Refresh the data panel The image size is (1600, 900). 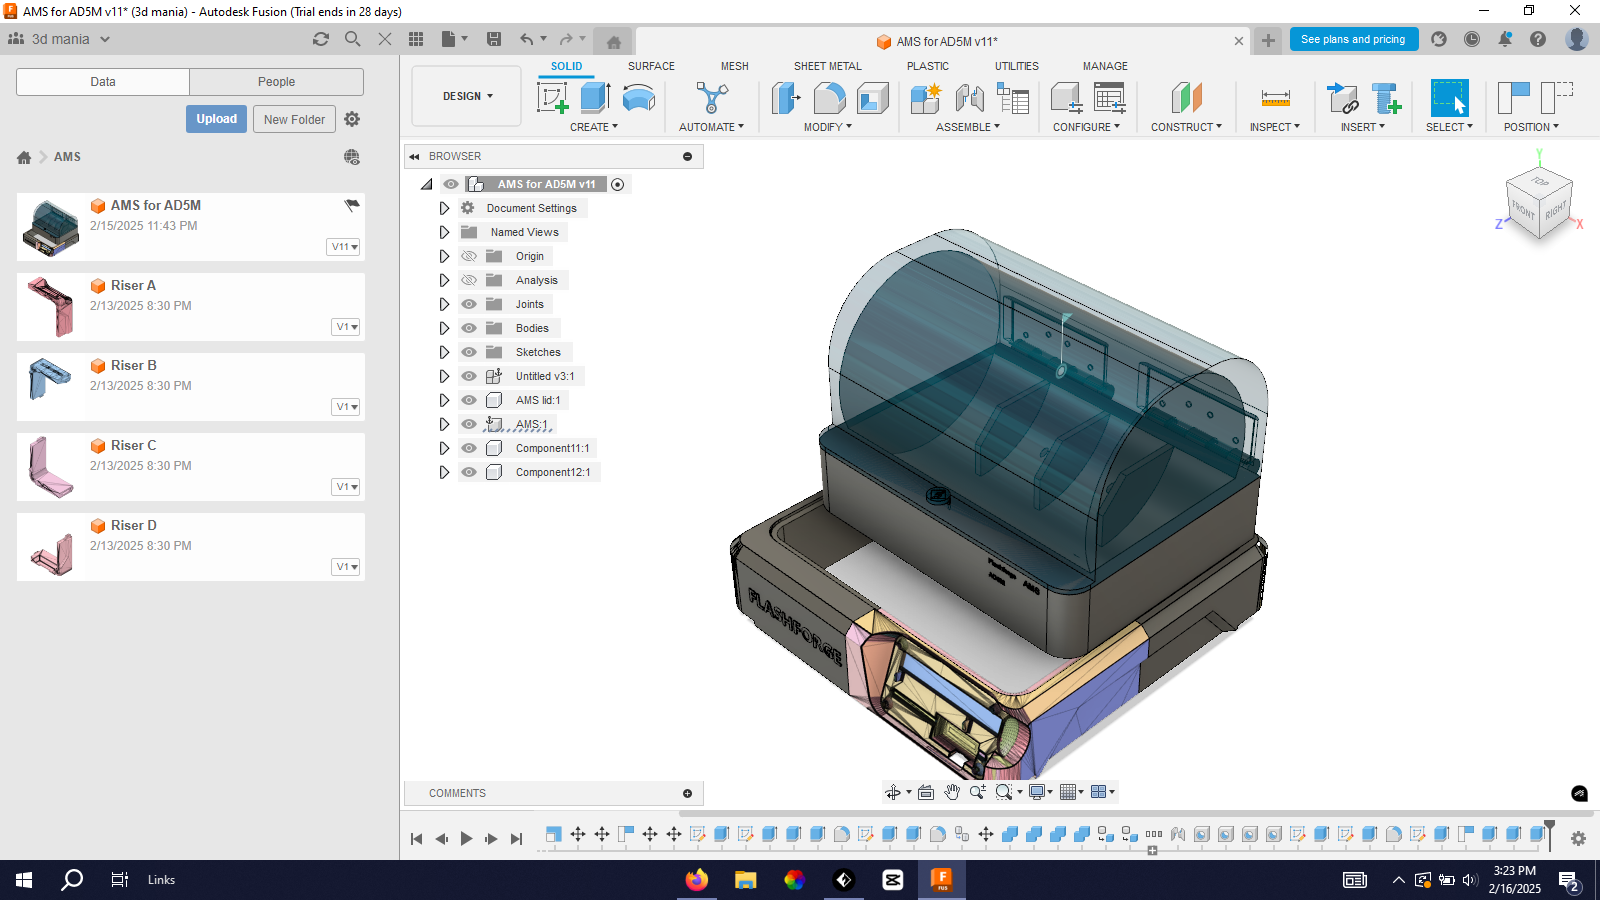click(x=321, y=39)
